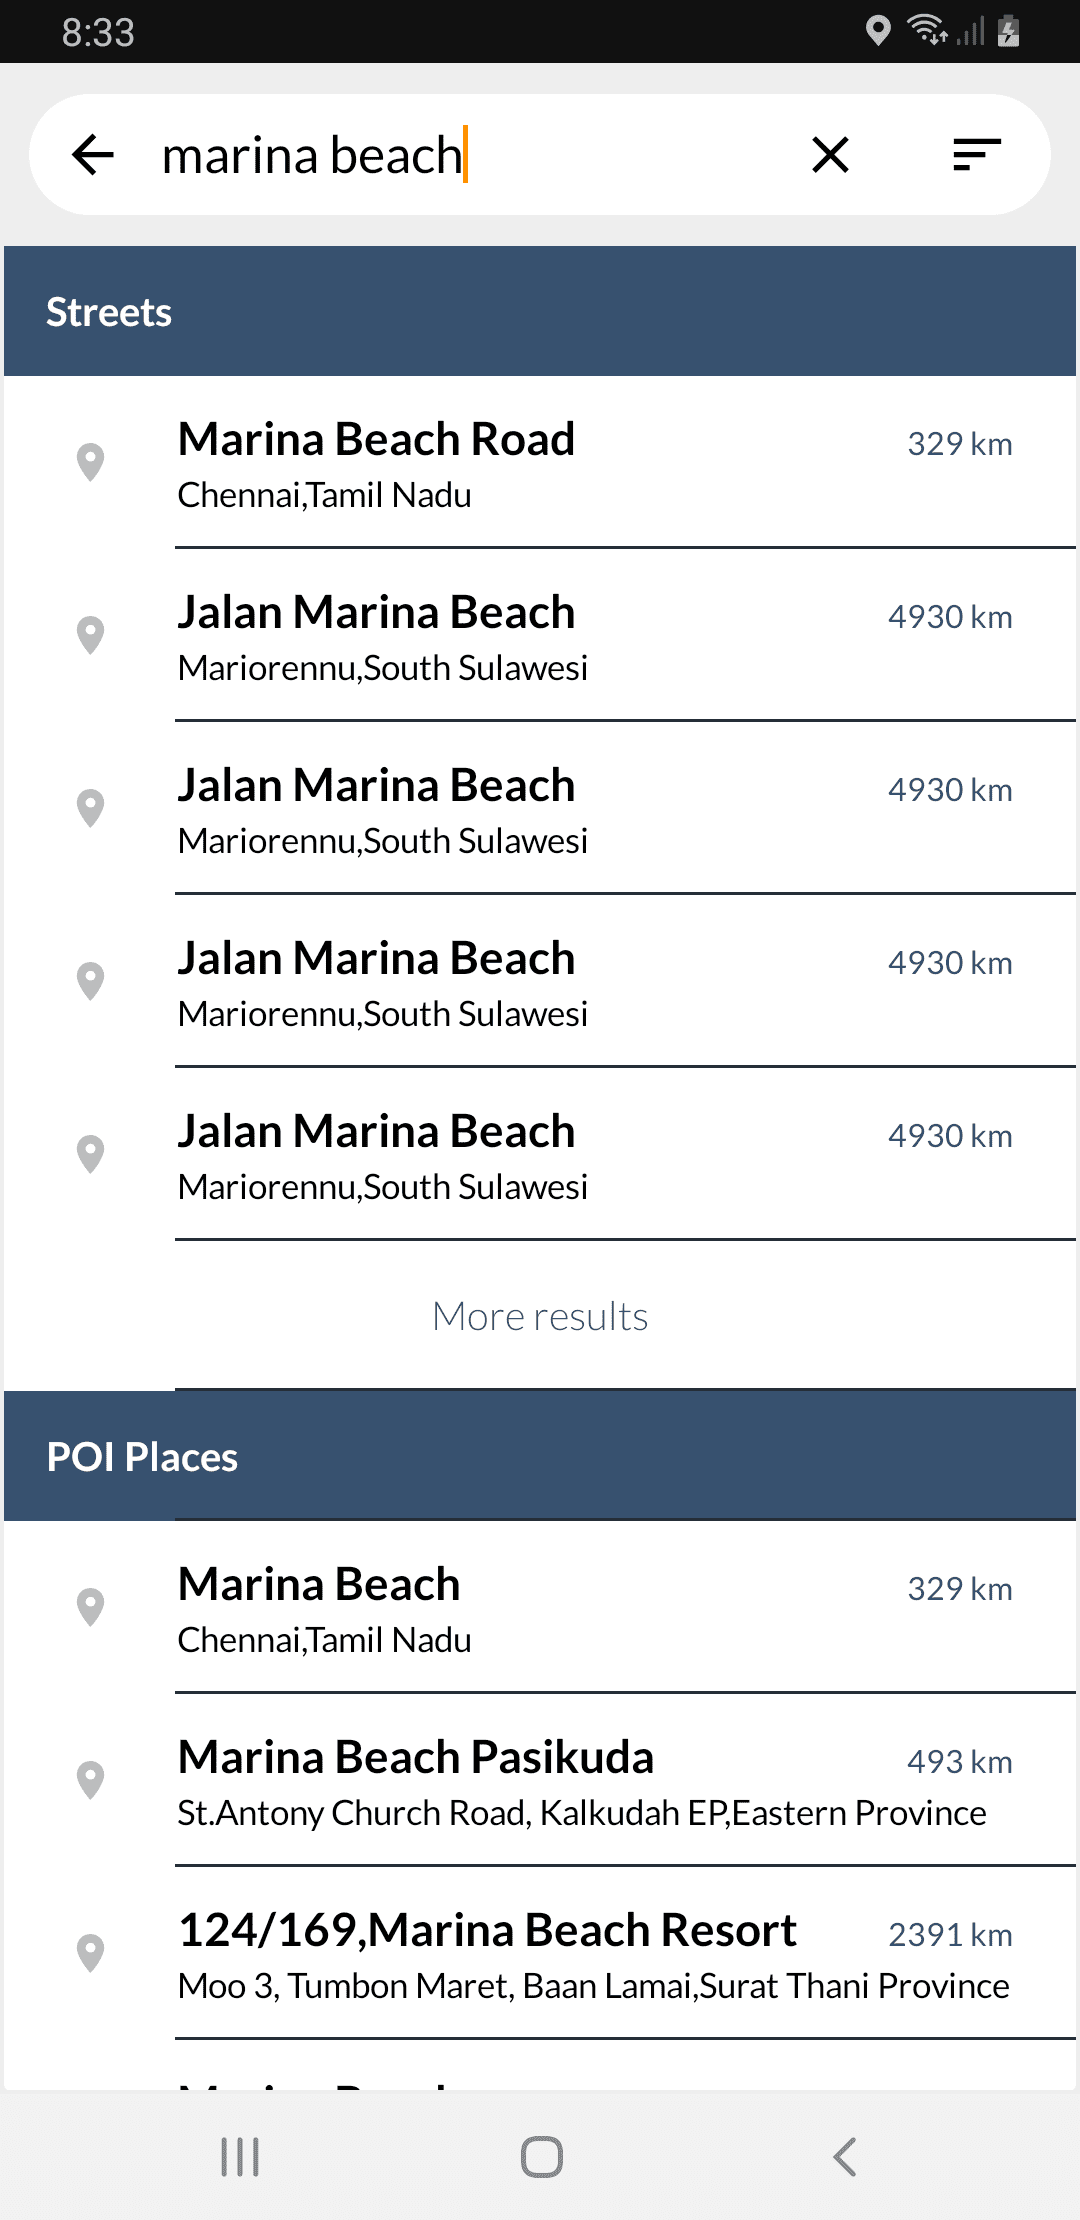Select the POI Places section header

coord(540,1457)
